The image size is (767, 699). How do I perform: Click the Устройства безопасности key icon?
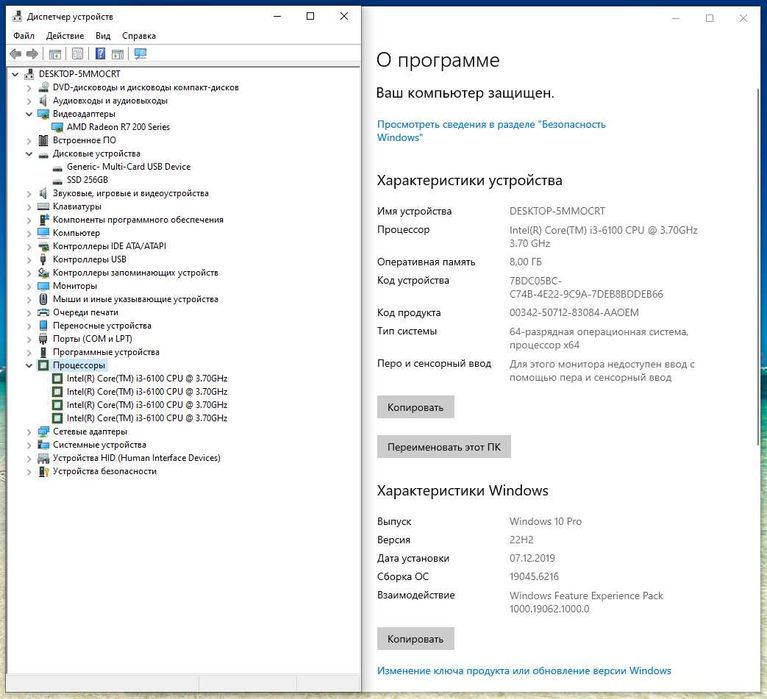tap(44, 472)
